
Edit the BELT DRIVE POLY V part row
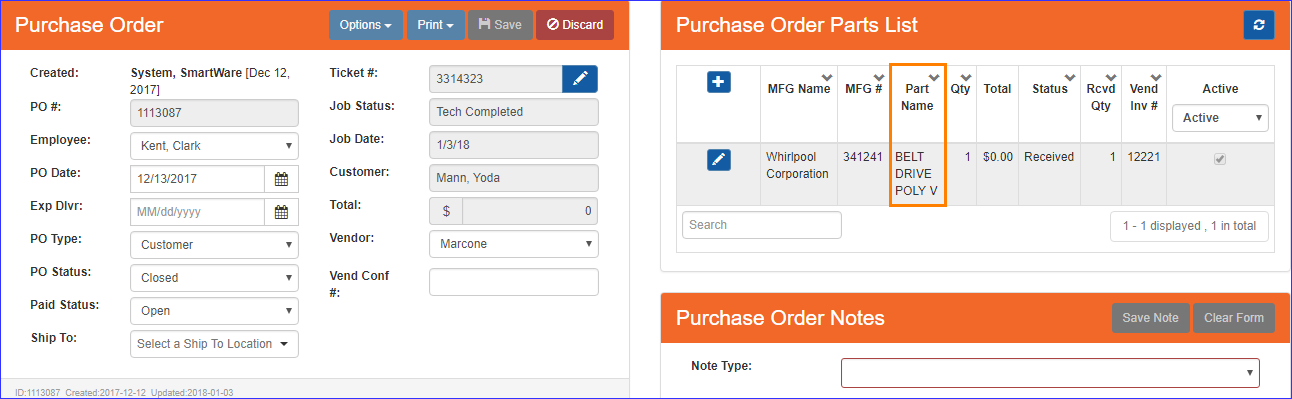(719, 159)
